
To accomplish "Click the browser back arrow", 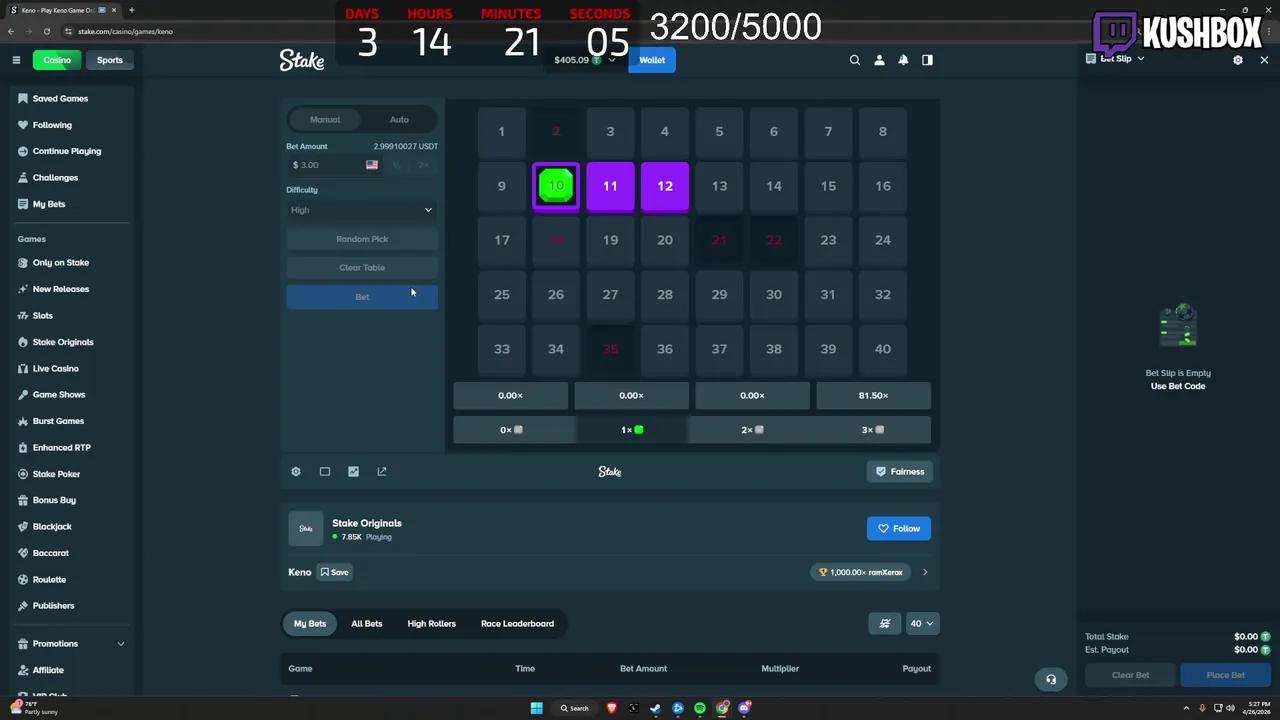I will click(x=11, y=31).
